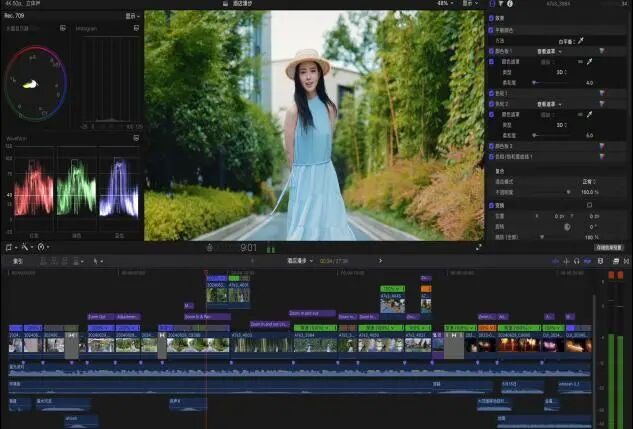Open color editor icon for hue/saturation curves row
Screen dimensions: 633x429
[x=602, y=157]
